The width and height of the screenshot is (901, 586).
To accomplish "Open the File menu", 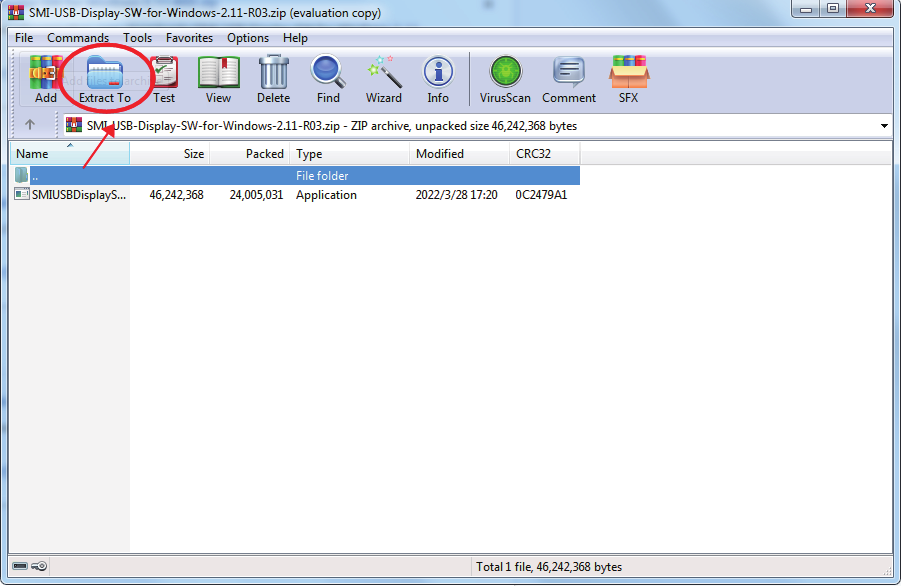I will 24,38.
